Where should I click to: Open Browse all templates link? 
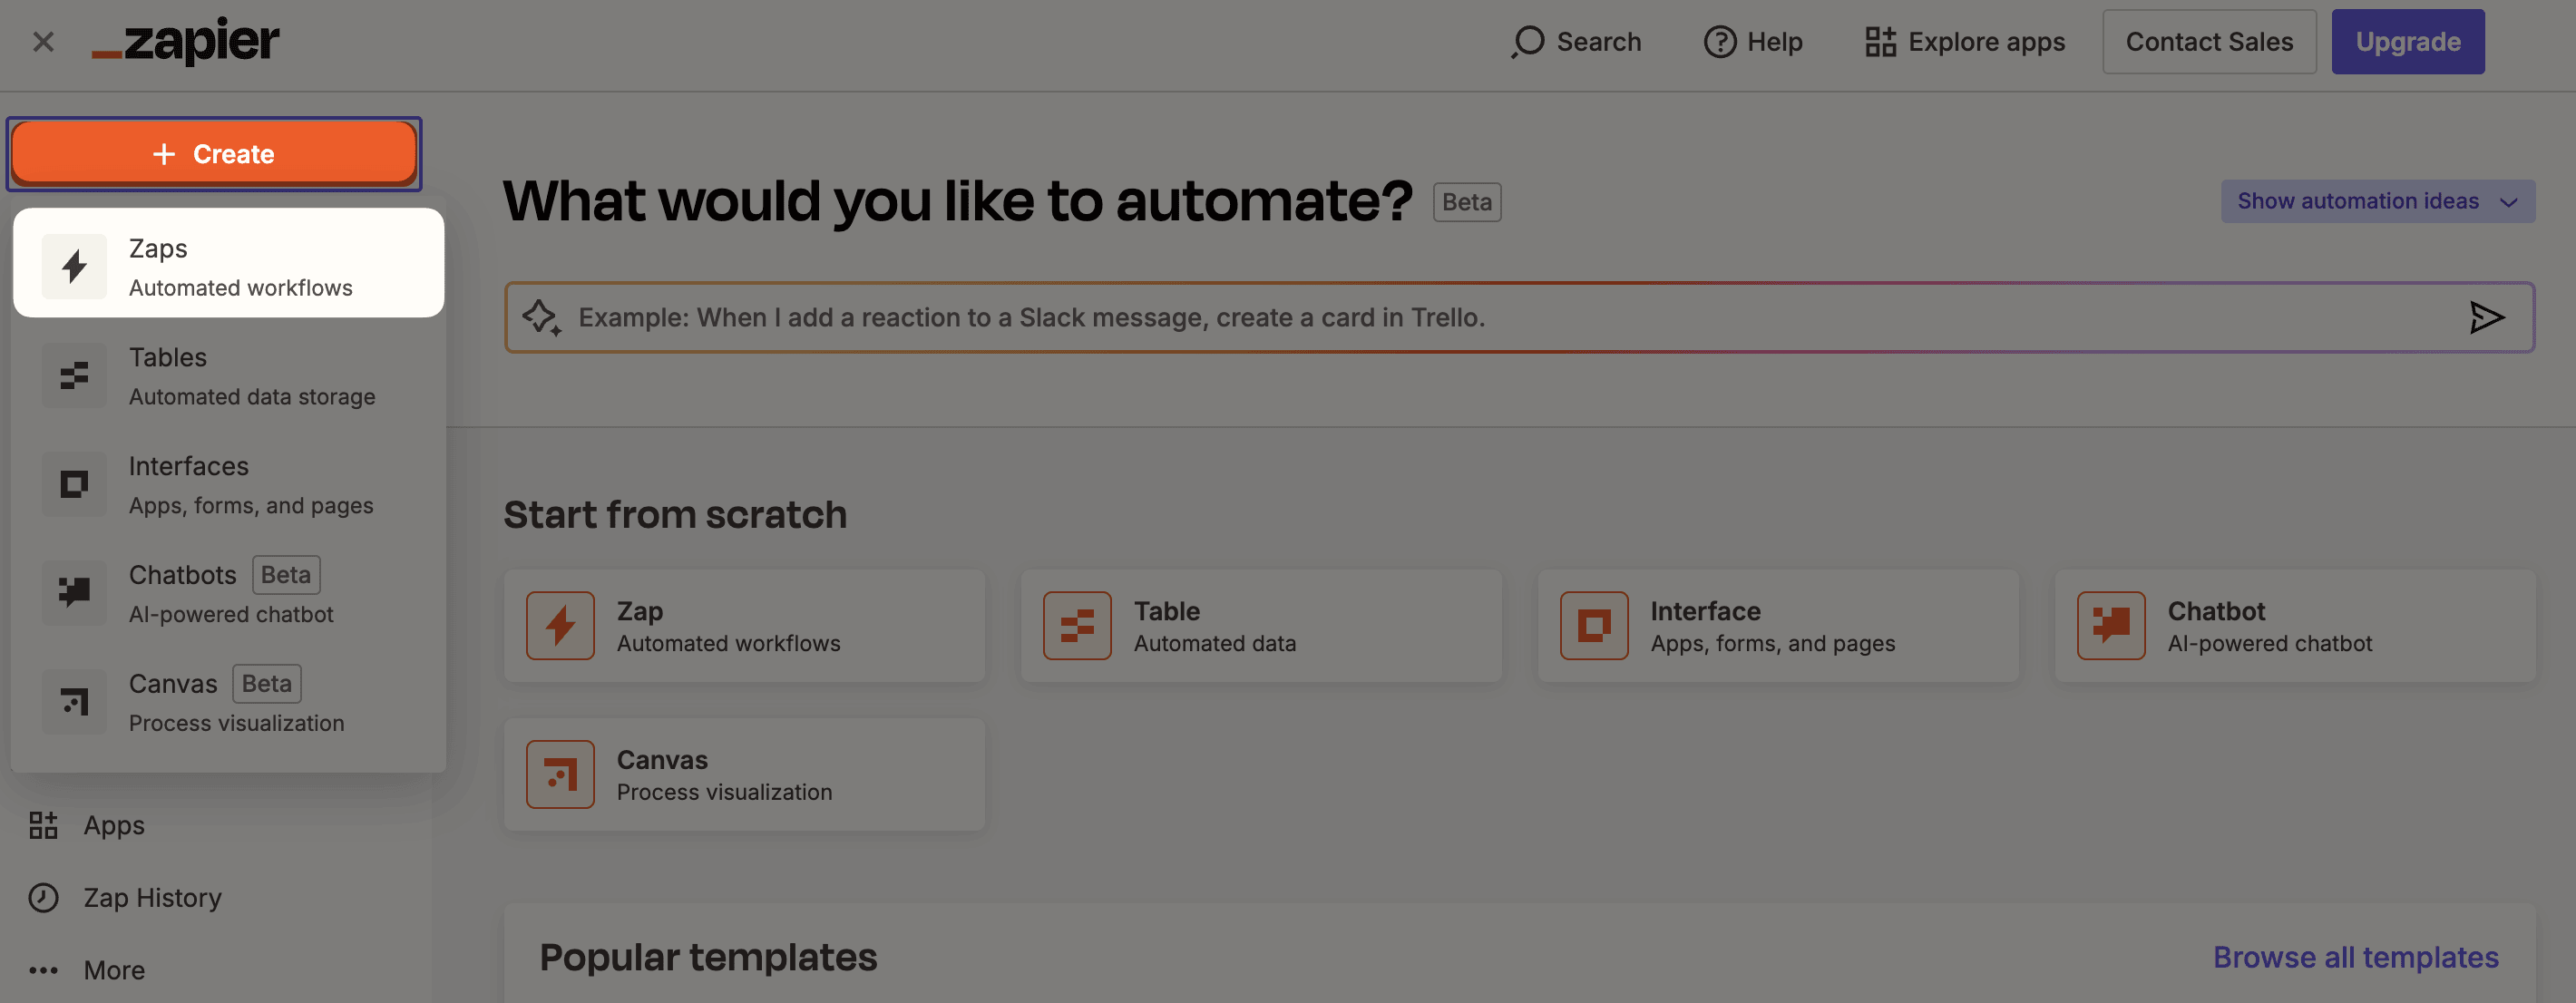point(2355,957)
